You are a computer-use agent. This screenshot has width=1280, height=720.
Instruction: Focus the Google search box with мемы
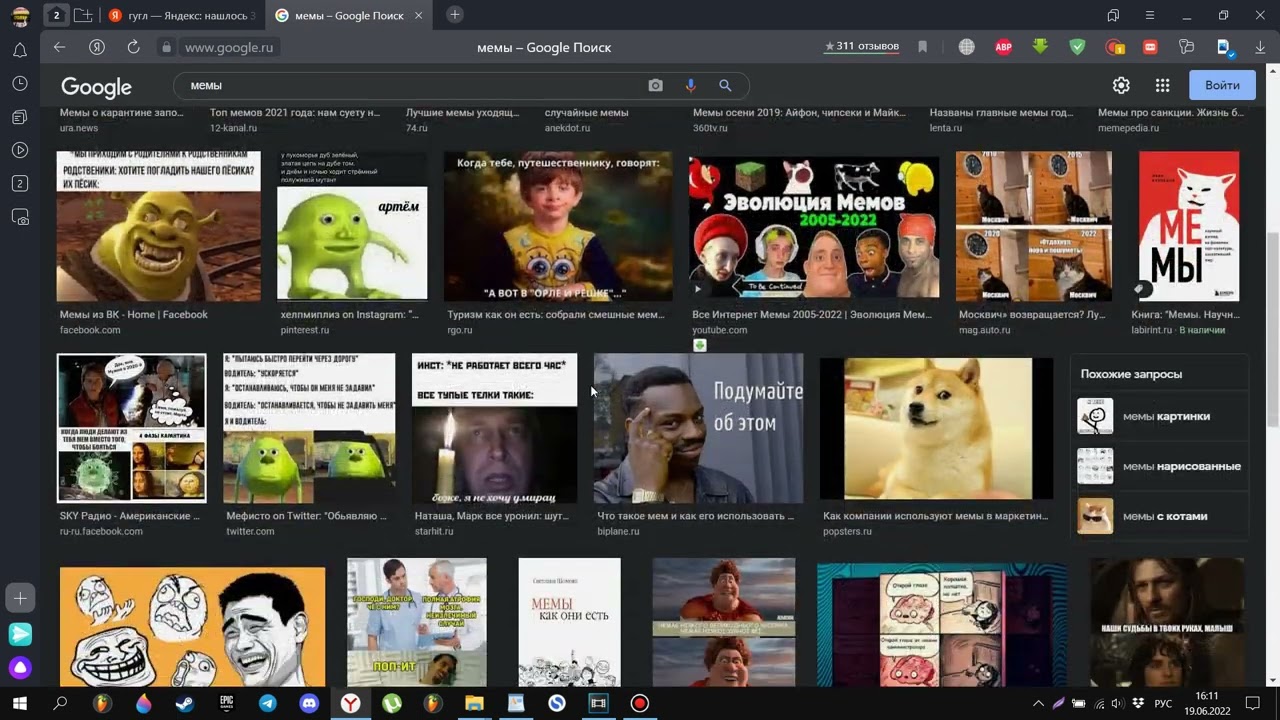415,86
